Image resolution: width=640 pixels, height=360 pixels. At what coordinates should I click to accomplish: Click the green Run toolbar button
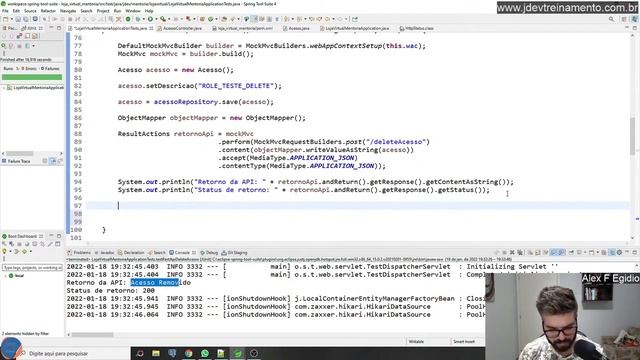point(150,19)
